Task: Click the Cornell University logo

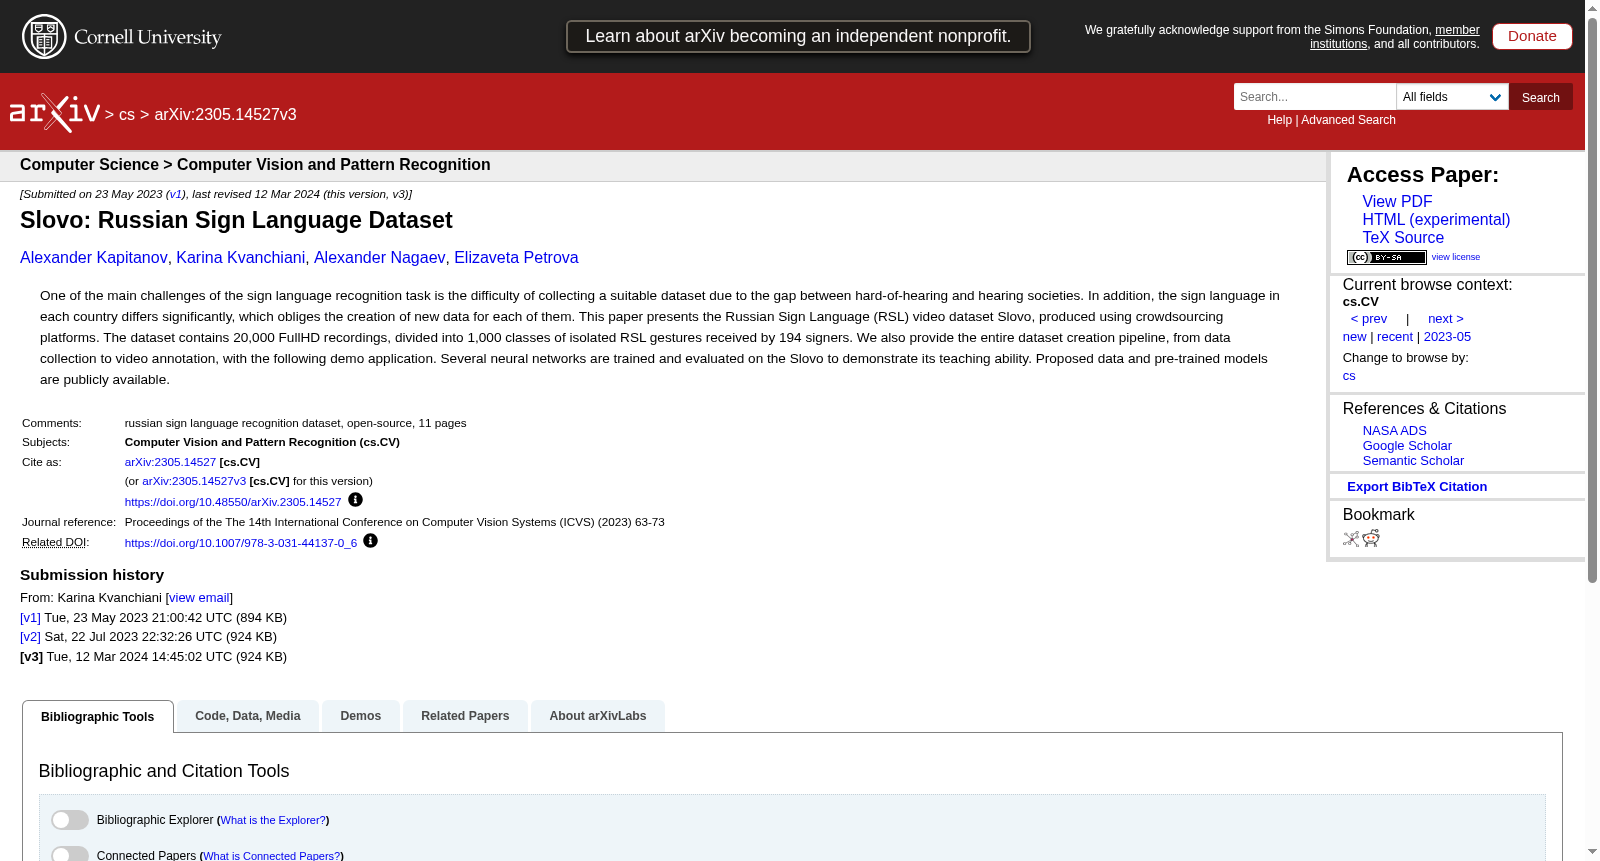Action: [x=122, y=37]
